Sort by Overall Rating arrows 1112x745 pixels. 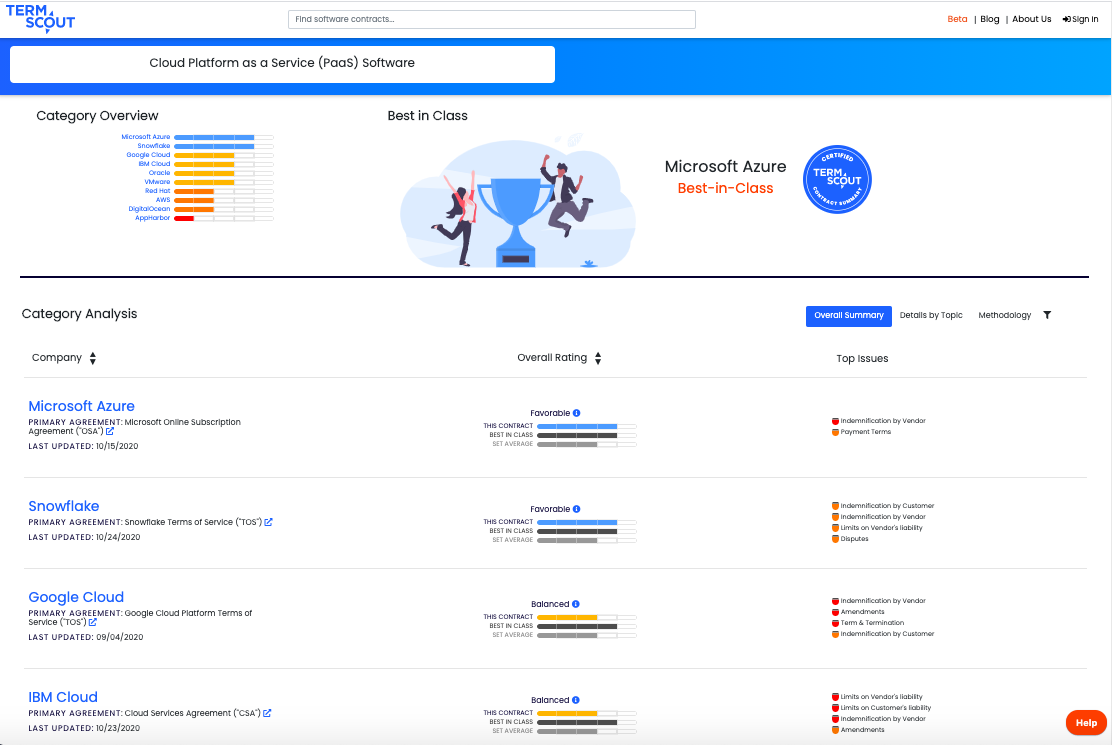[598, 358]
